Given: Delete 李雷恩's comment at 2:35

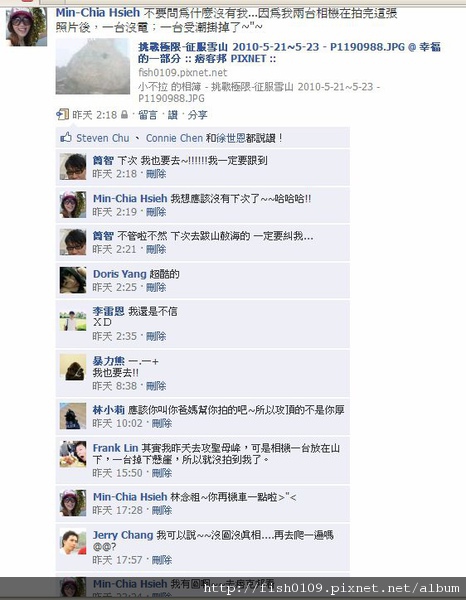Looking at the screenshot, I should (156, 336).
